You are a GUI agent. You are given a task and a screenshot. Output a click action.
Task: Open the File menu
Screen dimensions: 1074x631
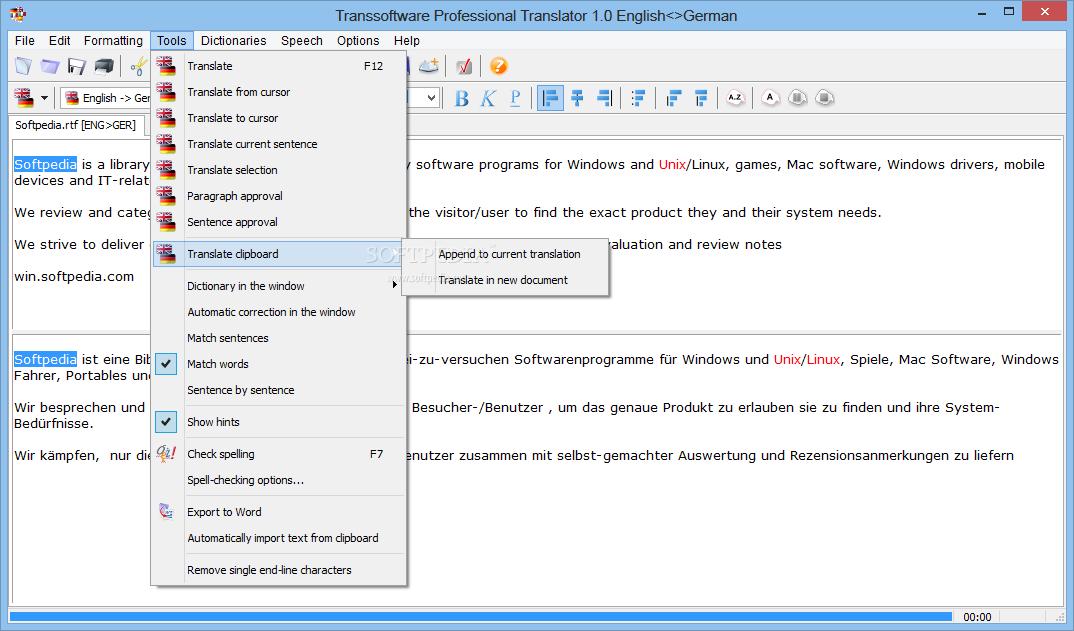25,40
